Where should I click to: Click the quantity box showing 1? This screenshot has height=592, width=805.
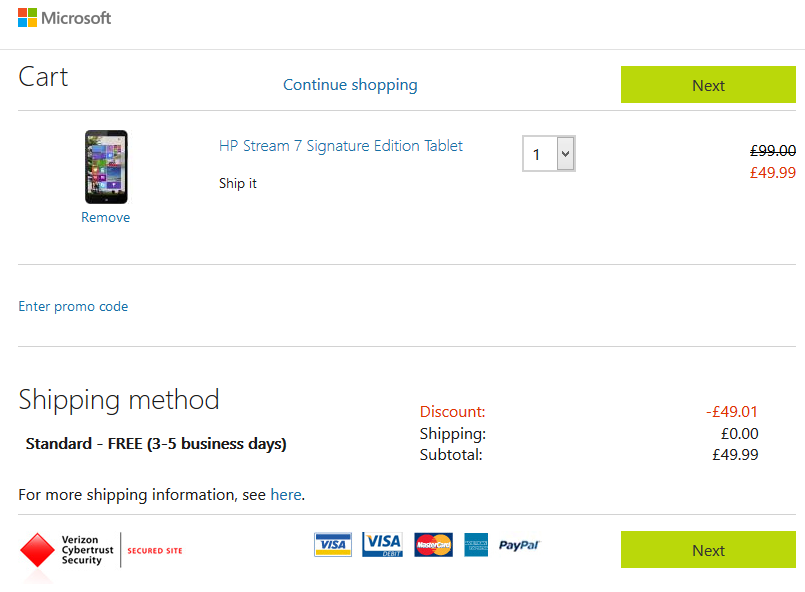(x=549, y=154)
